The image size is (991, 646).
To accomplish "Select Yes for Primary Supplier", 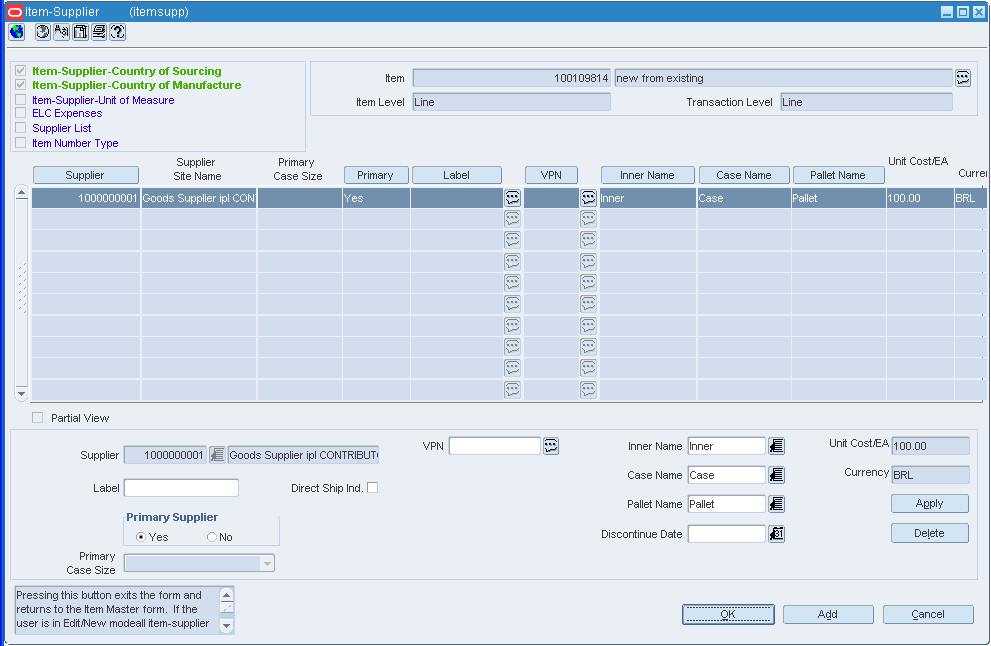I will [140, 537].
